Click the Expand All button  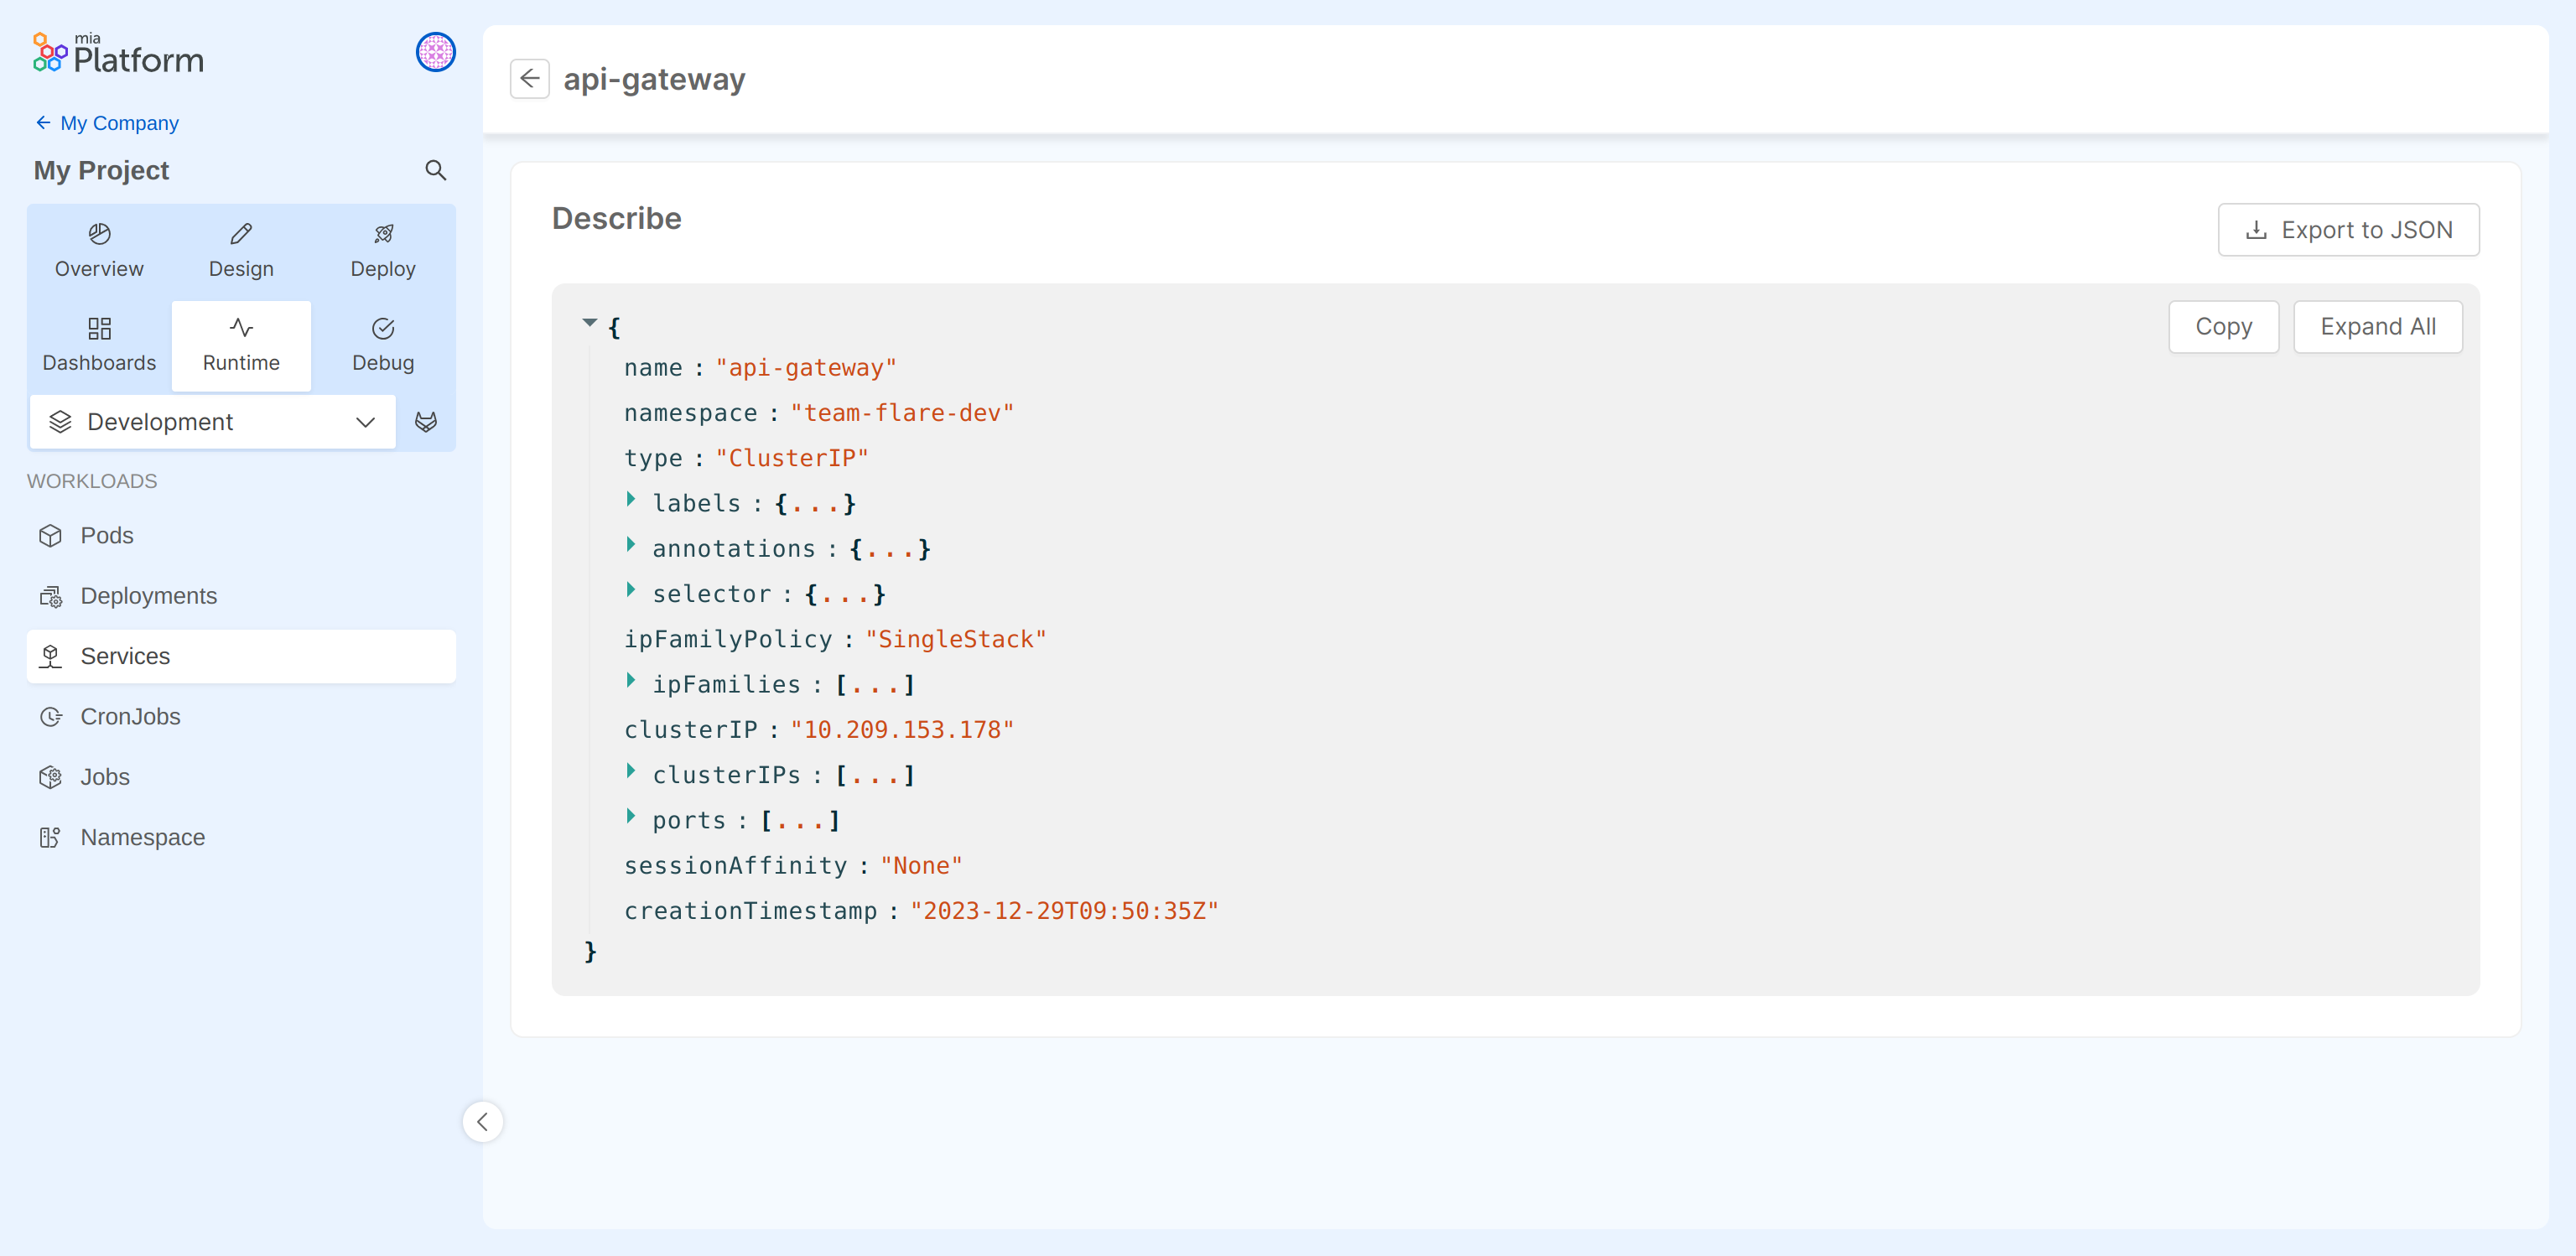[x=2377, y=327]
